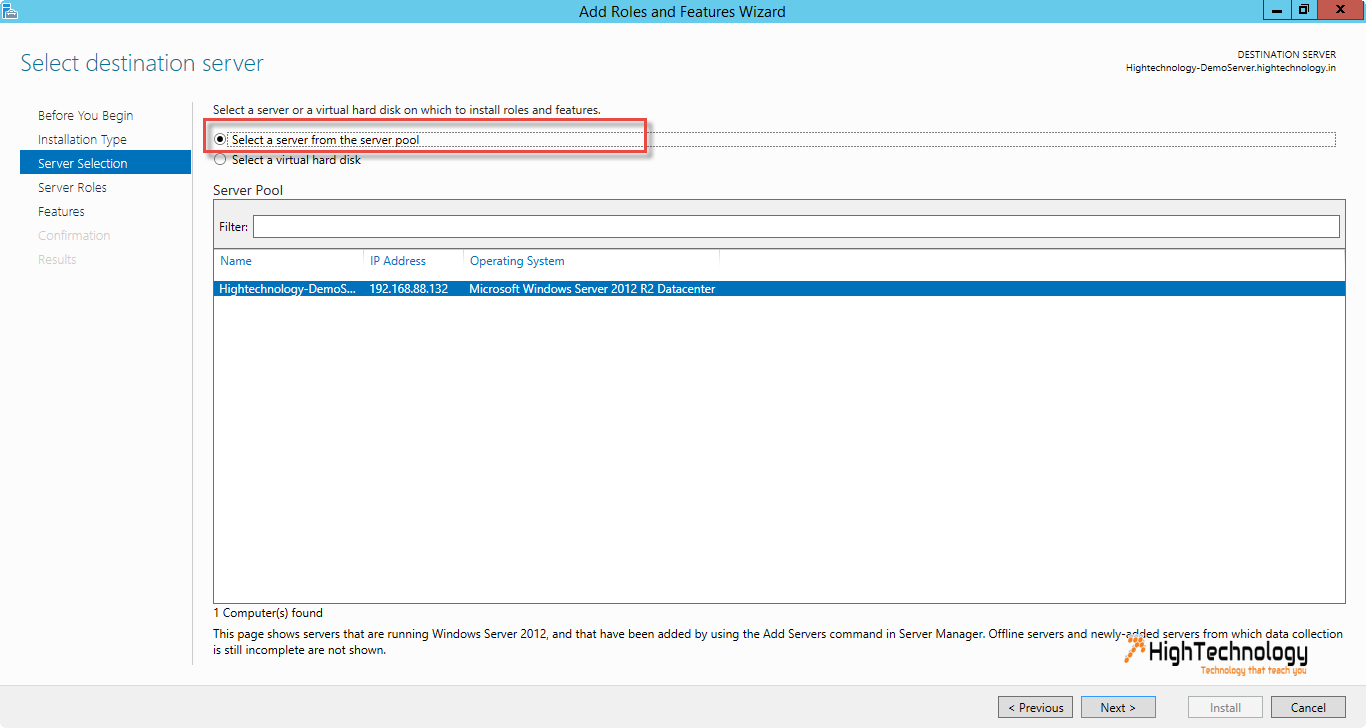Minimize the wizard window
The width and height of the screenshot is (1366, 728).
tap(1277, 10)
